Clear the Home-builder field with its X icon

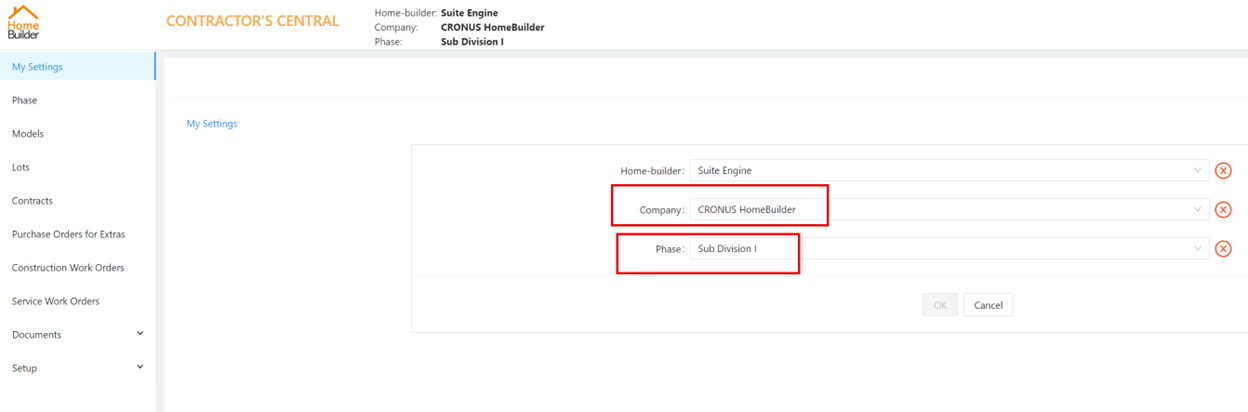click(1223, 171)
